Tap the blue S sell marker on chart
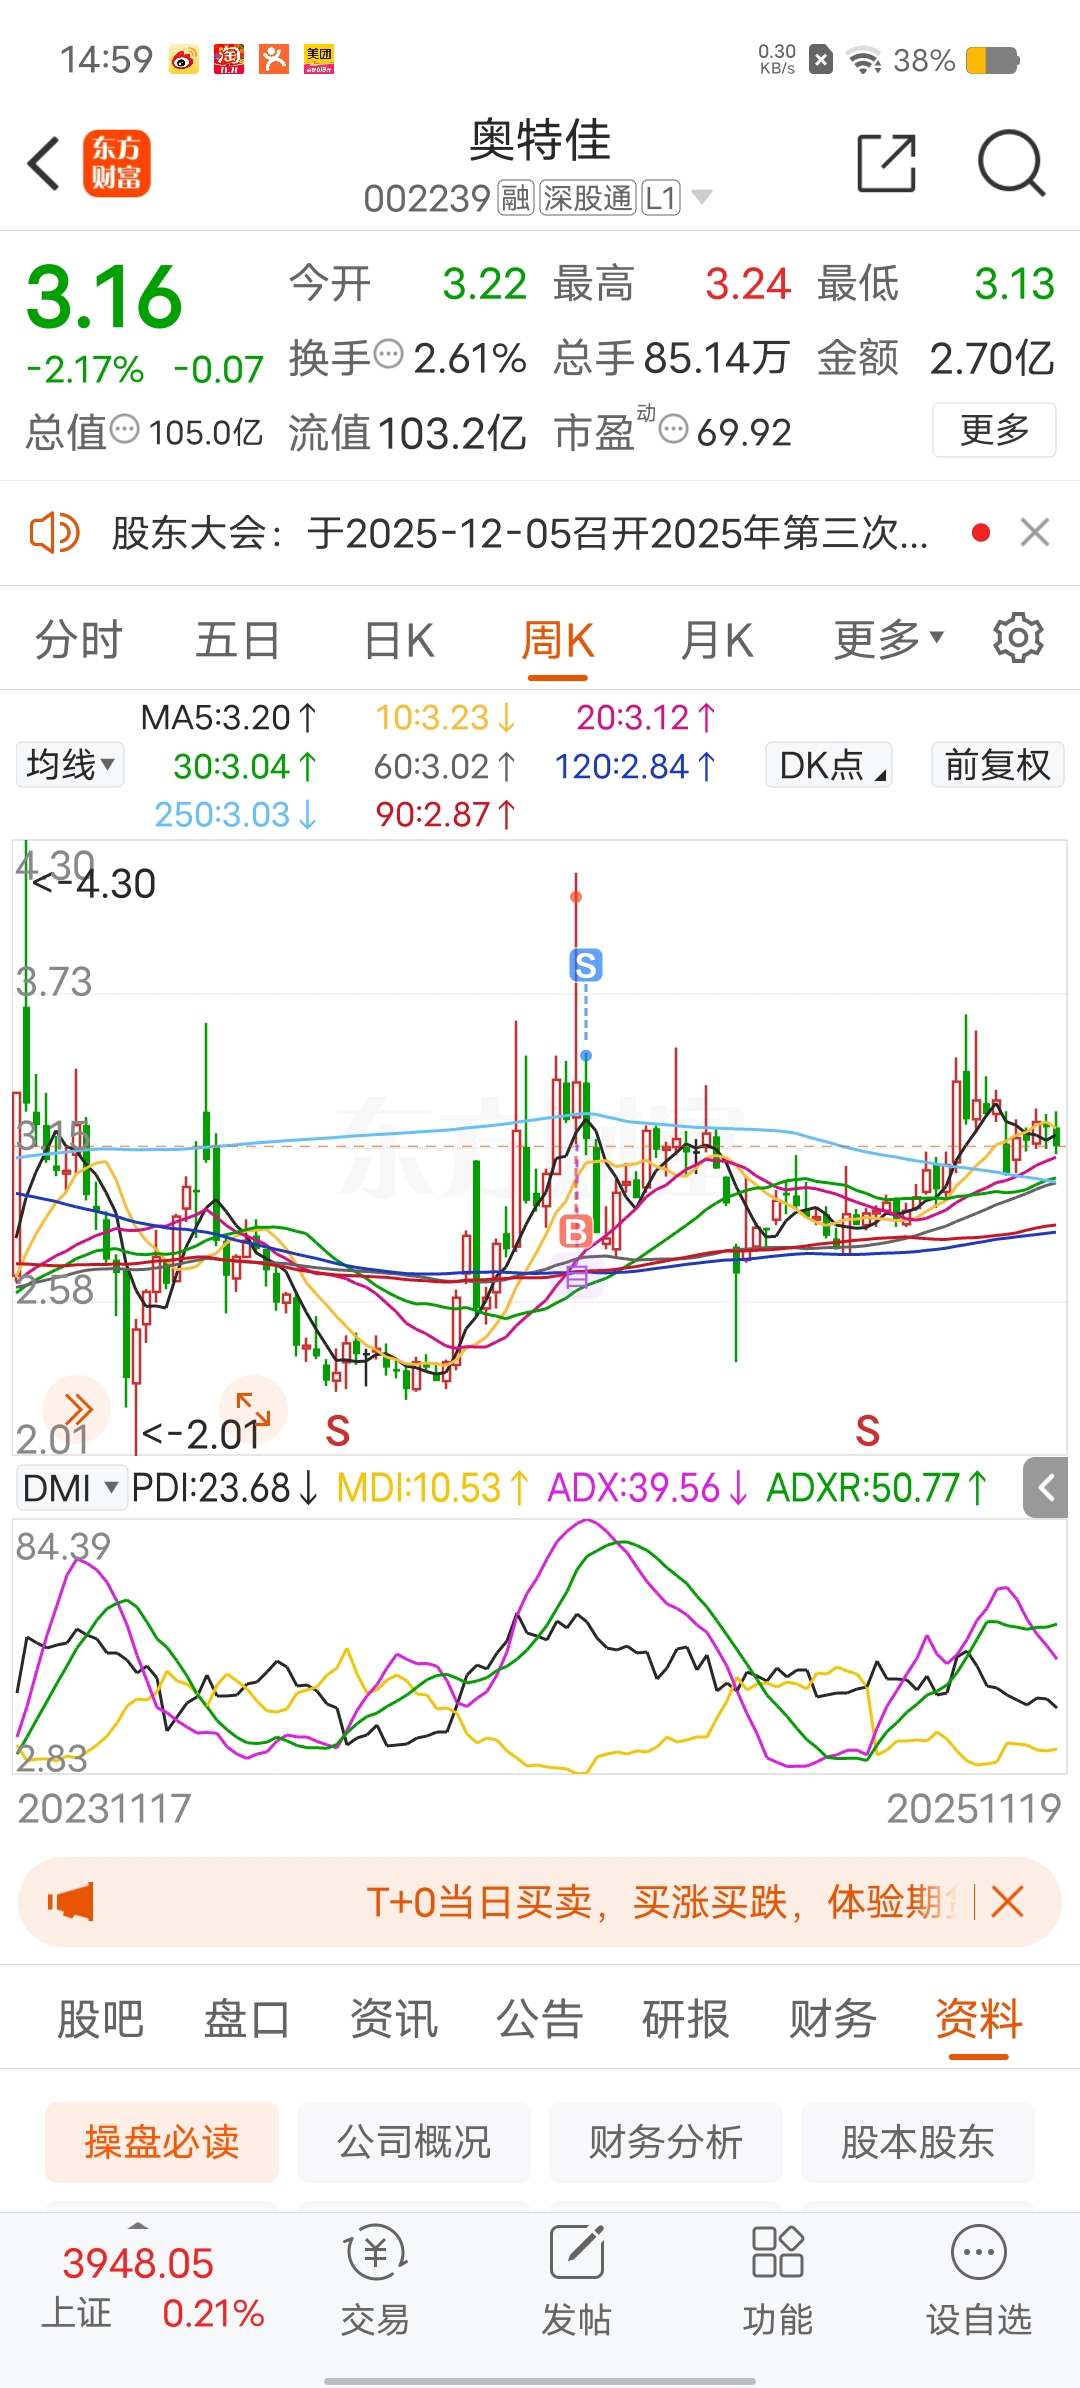 (x=586, y=965)
